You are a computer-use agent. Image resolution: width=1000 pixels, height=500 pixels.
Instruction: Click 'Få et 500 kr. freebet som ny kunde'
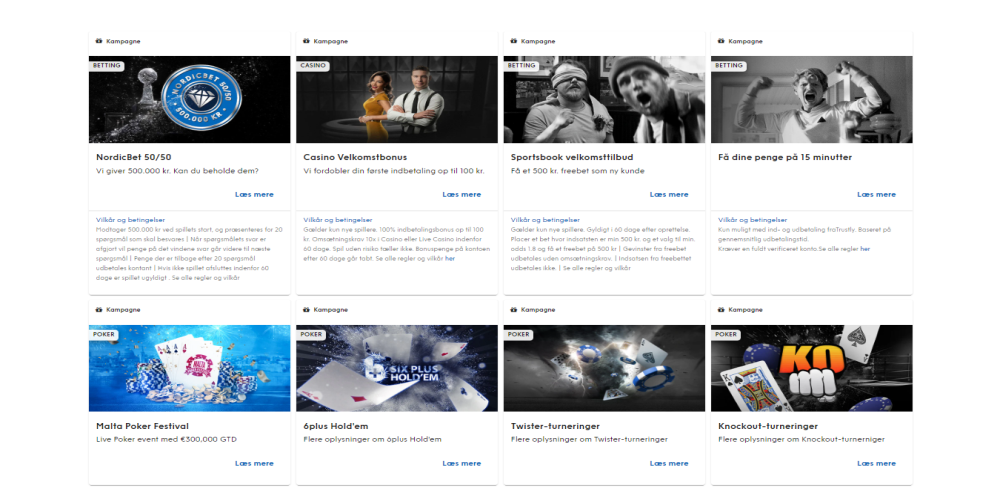click(x=577, y=171)
